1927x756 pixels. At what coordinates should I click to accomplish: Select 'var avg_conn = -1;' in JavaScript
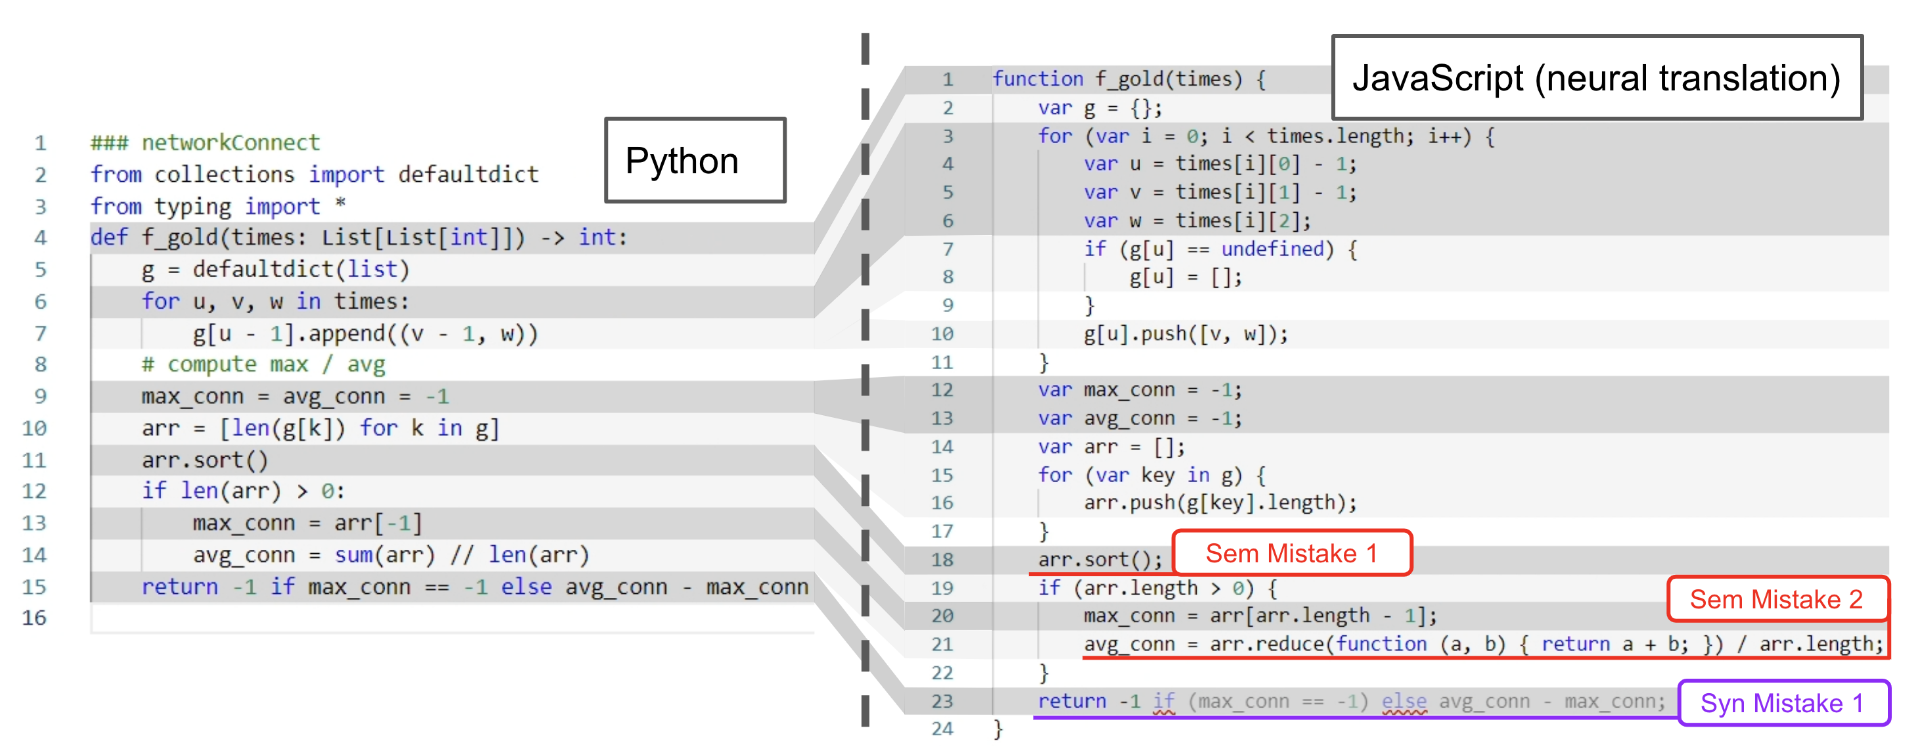click(1140, 418)
